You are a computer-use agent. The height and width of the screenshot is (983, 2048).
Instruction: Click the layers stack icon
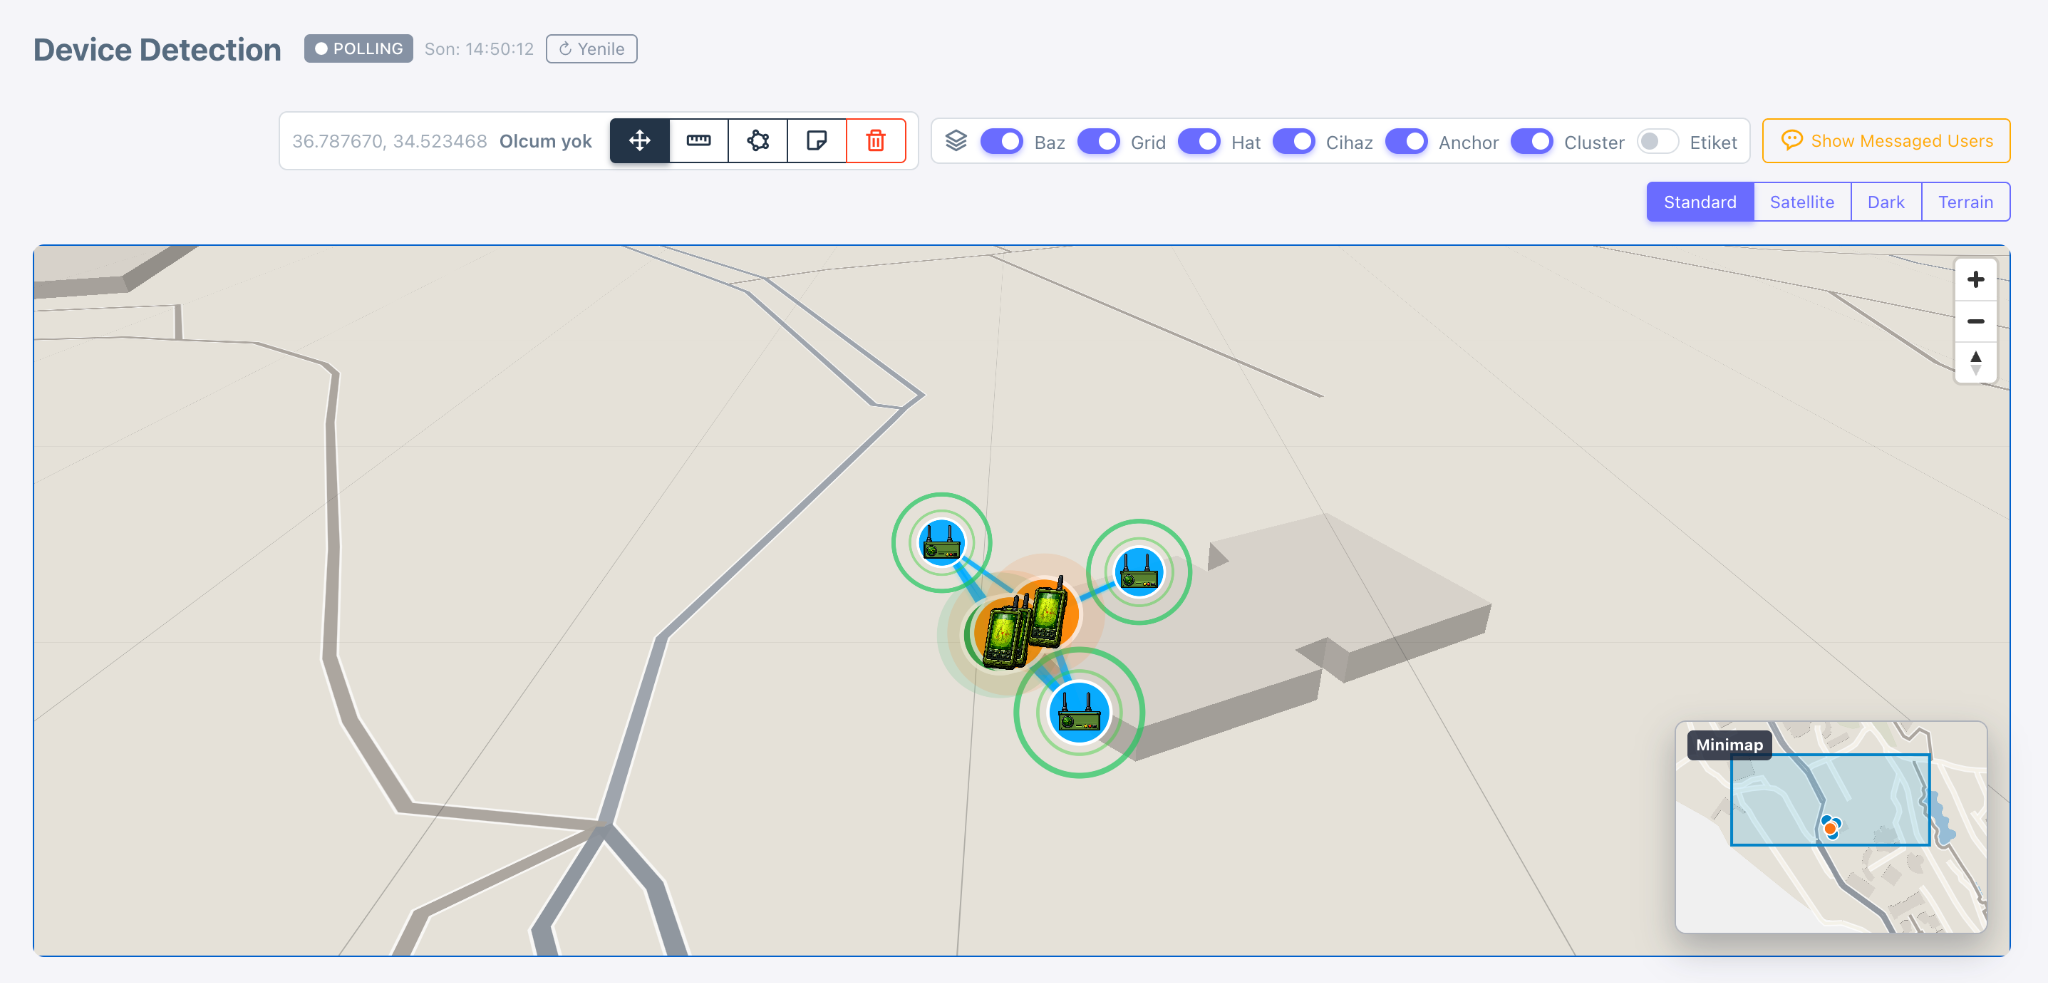956,141
